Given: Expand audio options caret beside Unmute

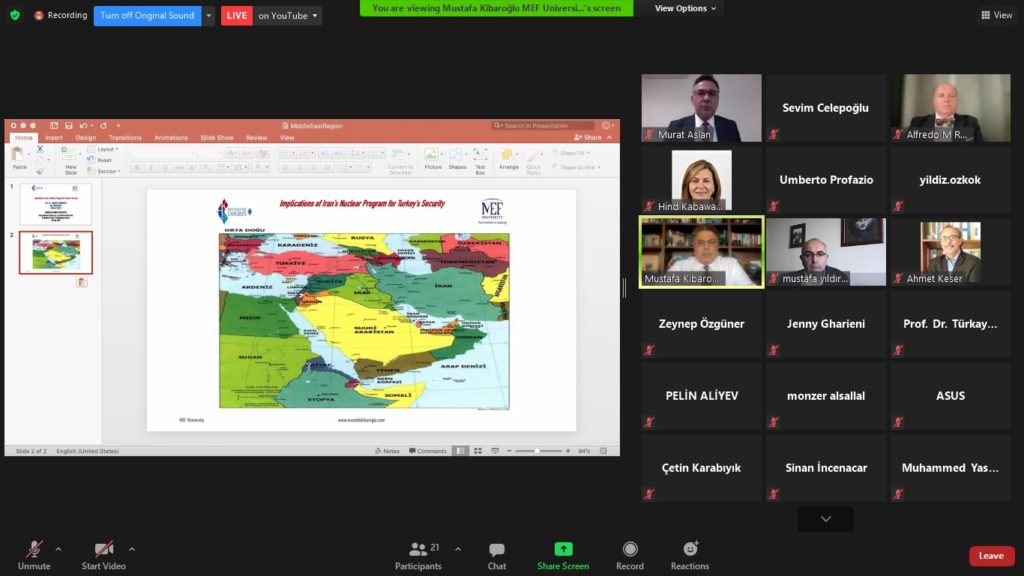Looking at the screenshot, I should pos(58,549).
